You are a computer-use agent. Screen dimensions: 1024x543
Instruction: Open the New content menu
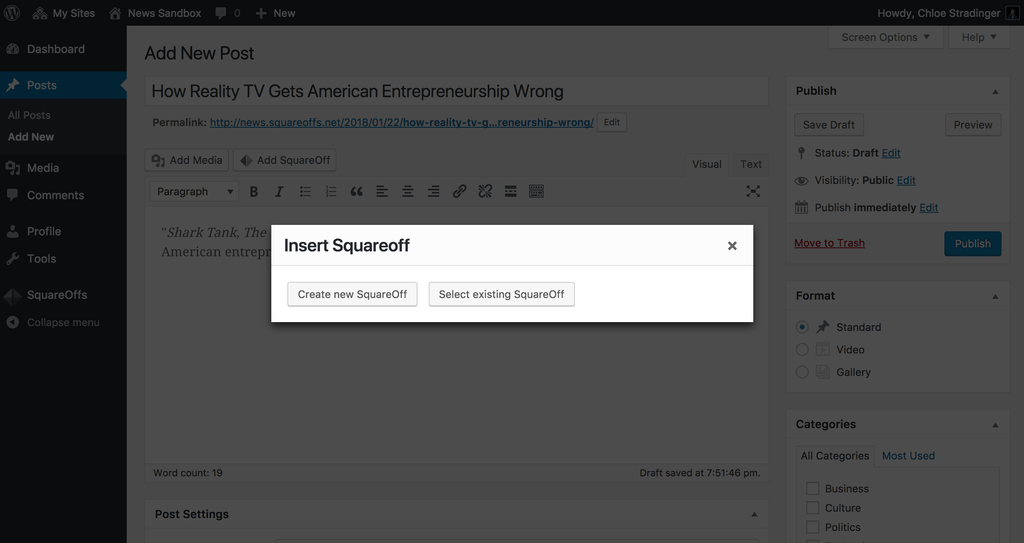(275, 13)
